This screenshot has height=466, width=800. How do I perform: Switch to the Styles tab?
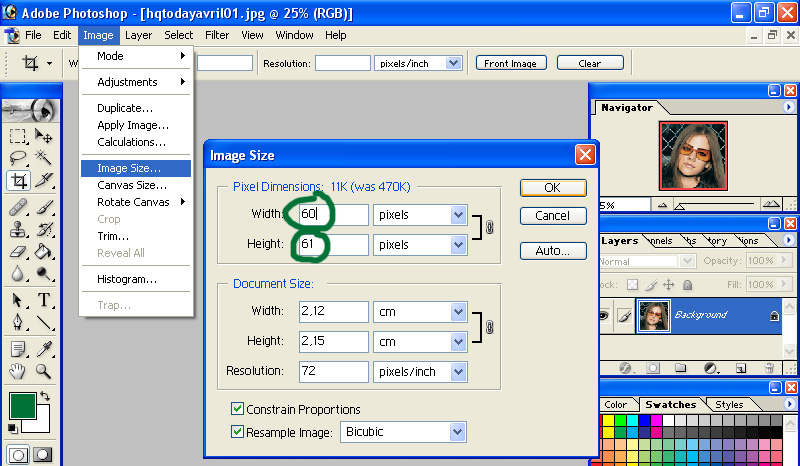(x=729, y=405)
